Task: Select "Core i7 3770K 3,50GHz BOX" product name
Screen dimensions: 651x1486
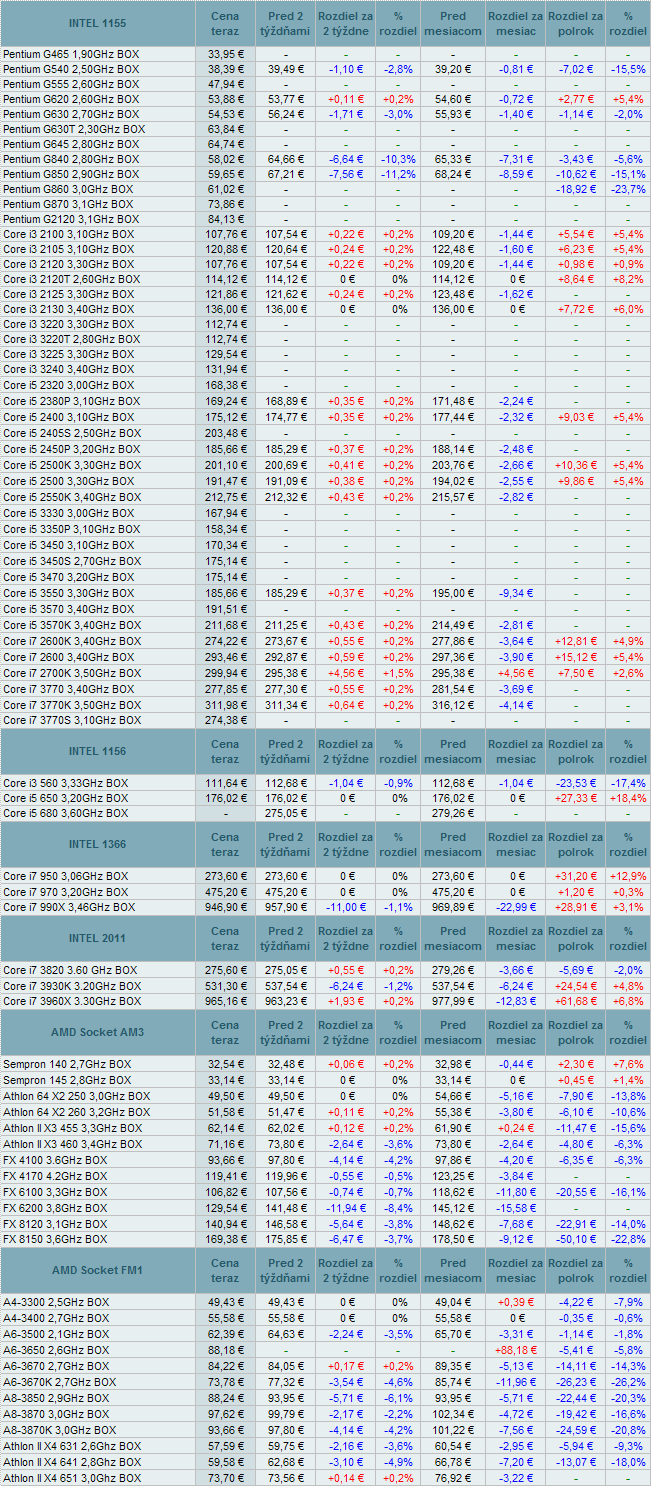Action: (71, 705)
